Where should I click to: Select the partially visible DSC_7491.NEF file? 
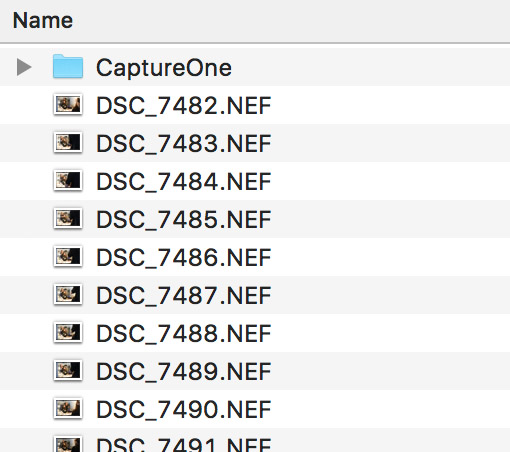click(255, 442)
